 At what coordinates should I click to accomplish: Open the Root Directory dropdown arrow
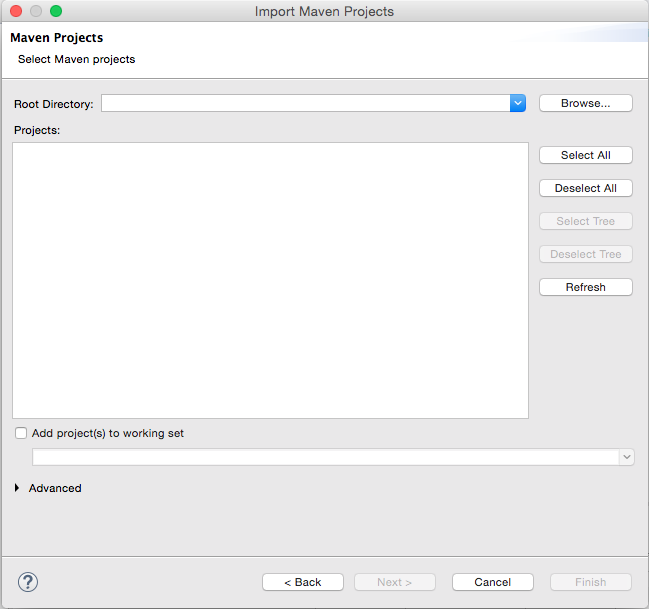click(x=518, y=103)
